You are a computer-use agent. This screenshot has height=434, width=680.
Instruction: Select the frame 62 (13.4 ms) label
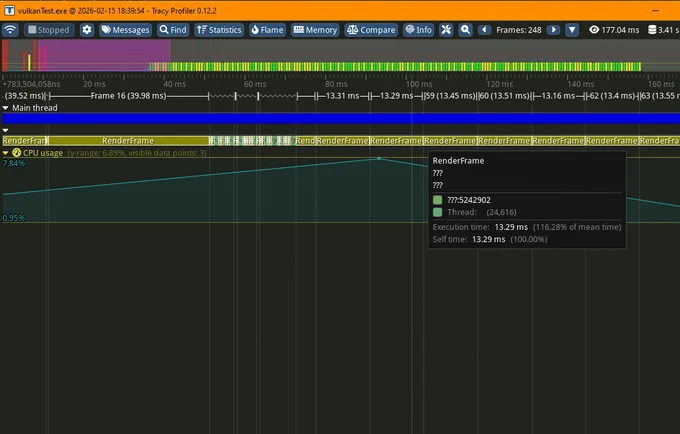(612, 95)
